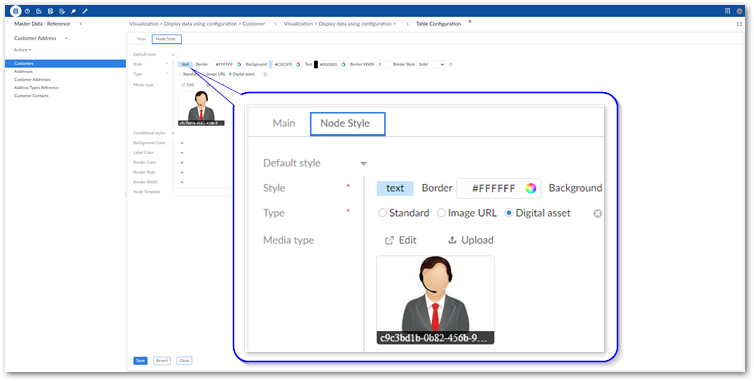754x381 pixels.
Task: Open the Background color wheel picker
Action: click(298, 64)
